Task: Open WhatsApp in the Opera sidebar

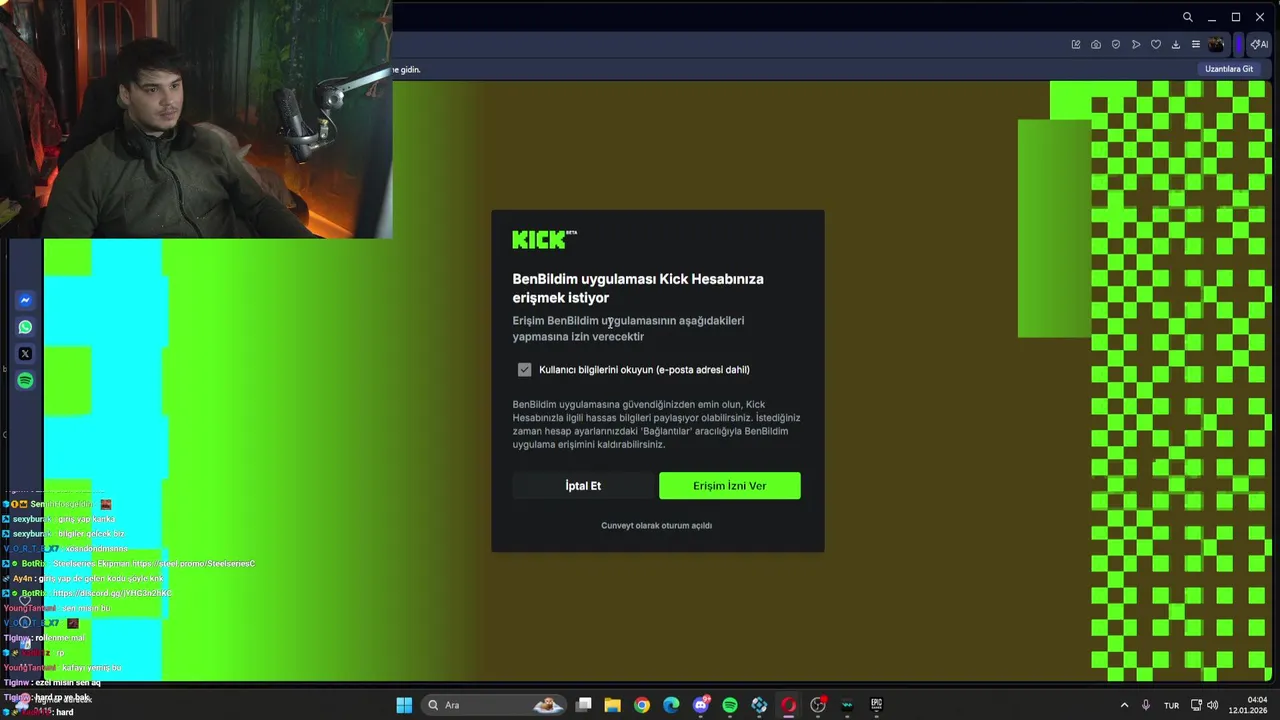Action: tap(25, 327)
